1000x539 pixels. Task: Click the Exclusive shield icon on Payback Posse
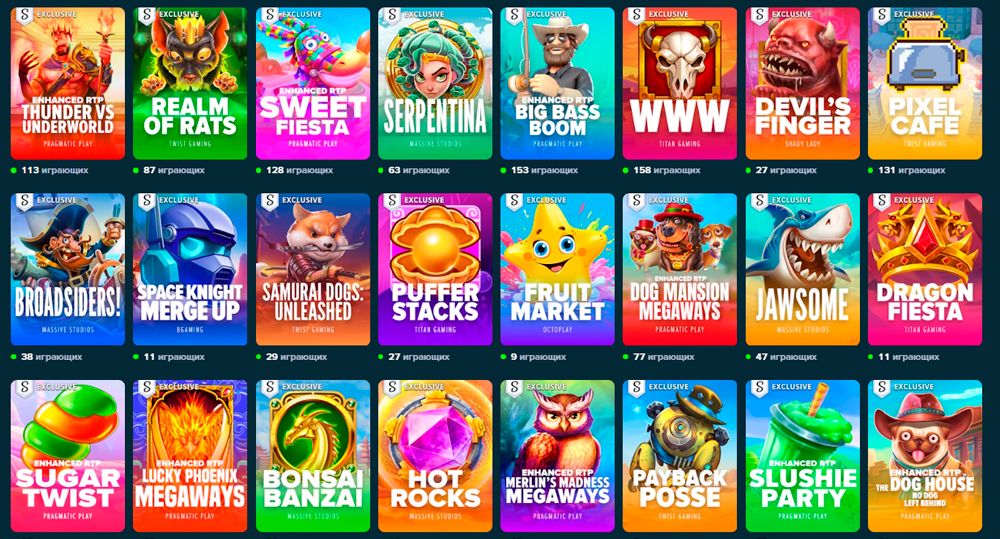tap(636, 388)
